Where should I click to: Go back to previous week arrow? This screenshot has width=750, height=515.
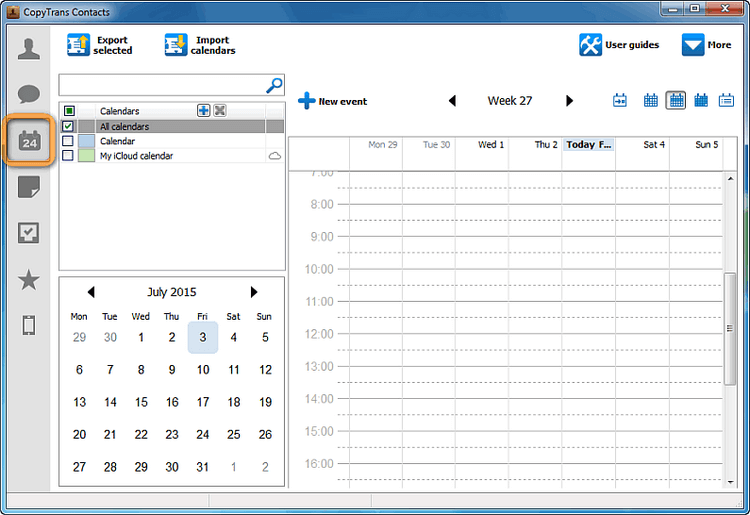tap(452, 101)
